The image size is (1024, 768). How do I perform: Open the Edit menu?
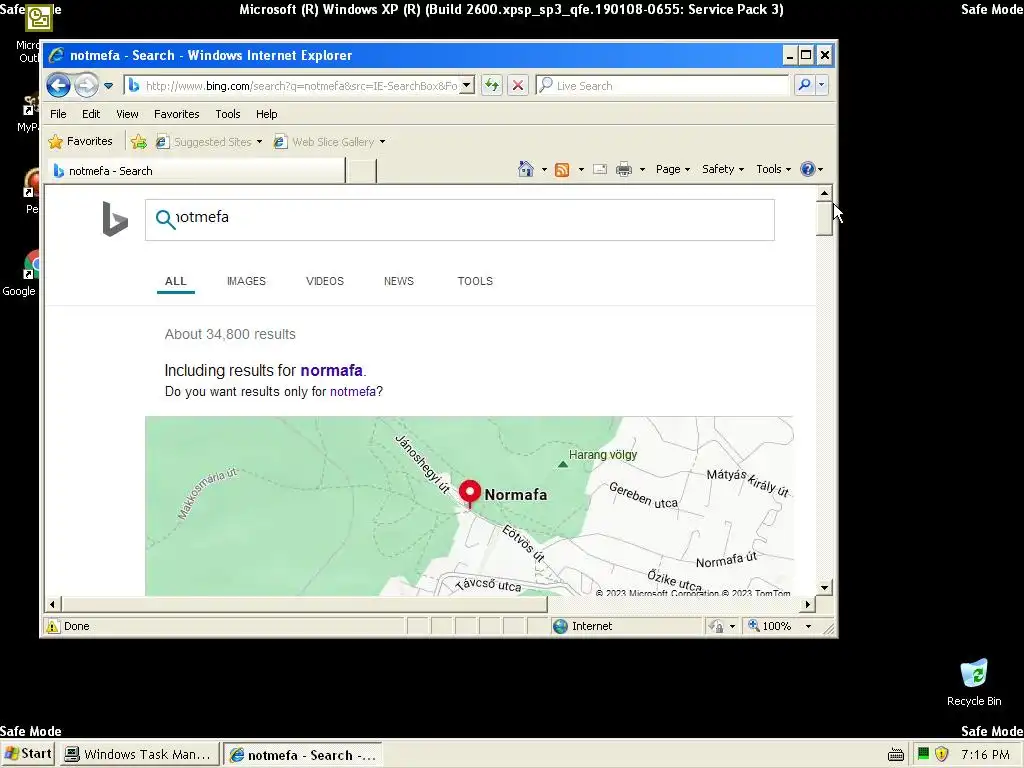[x=91, y=114]
